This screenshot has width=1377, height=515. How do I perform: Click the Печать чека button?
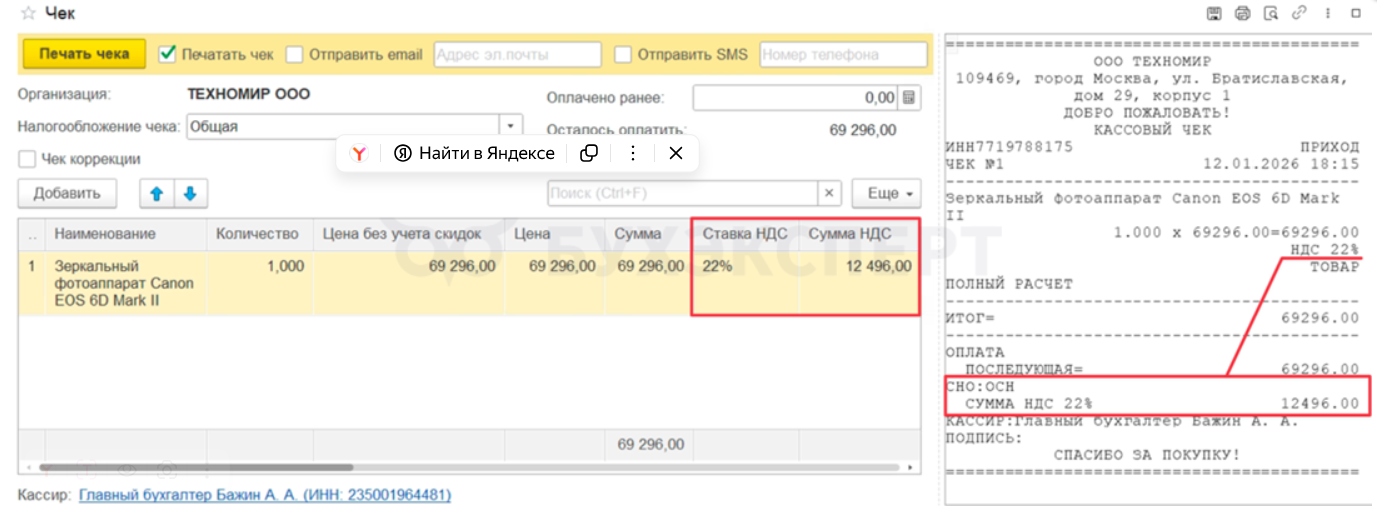tap(84, 54)
